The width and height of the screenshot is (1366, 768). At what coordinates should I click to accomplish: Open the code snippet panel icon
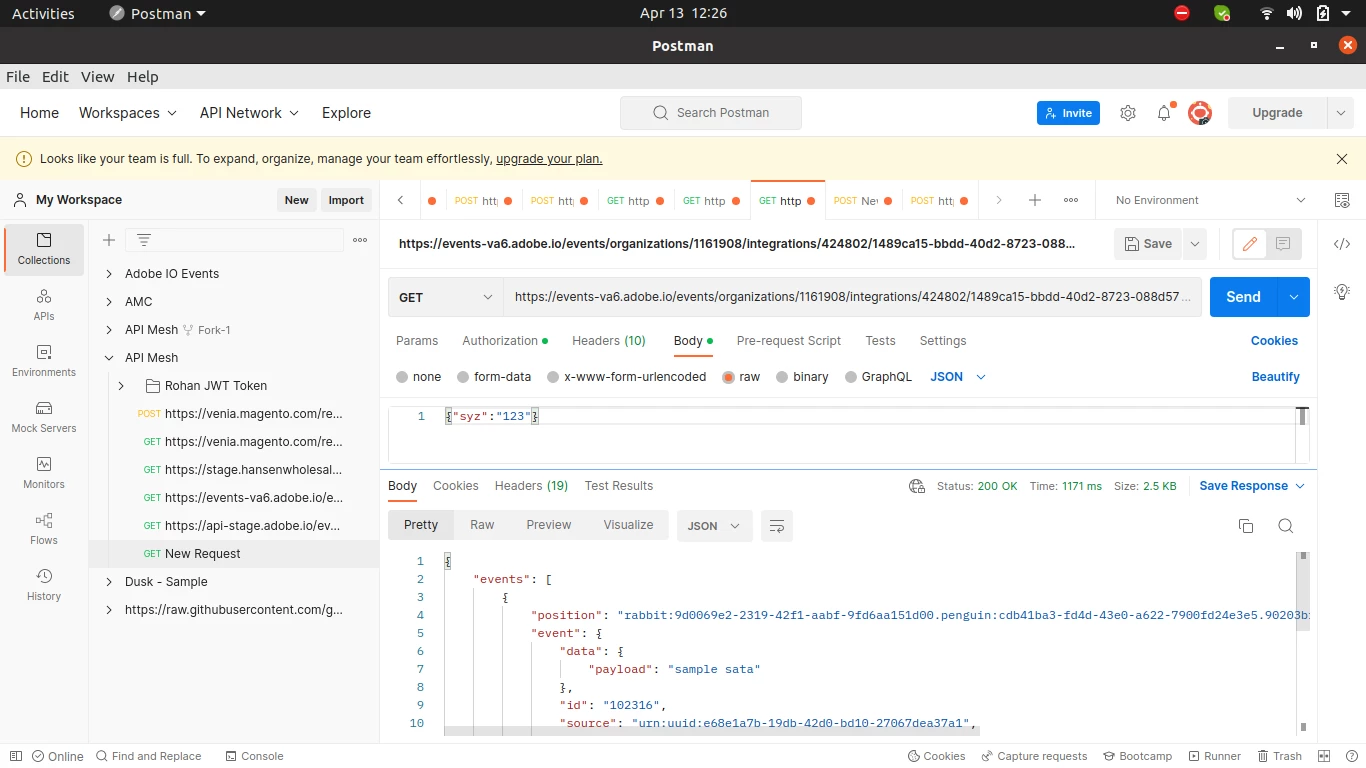click(1342, 244)
